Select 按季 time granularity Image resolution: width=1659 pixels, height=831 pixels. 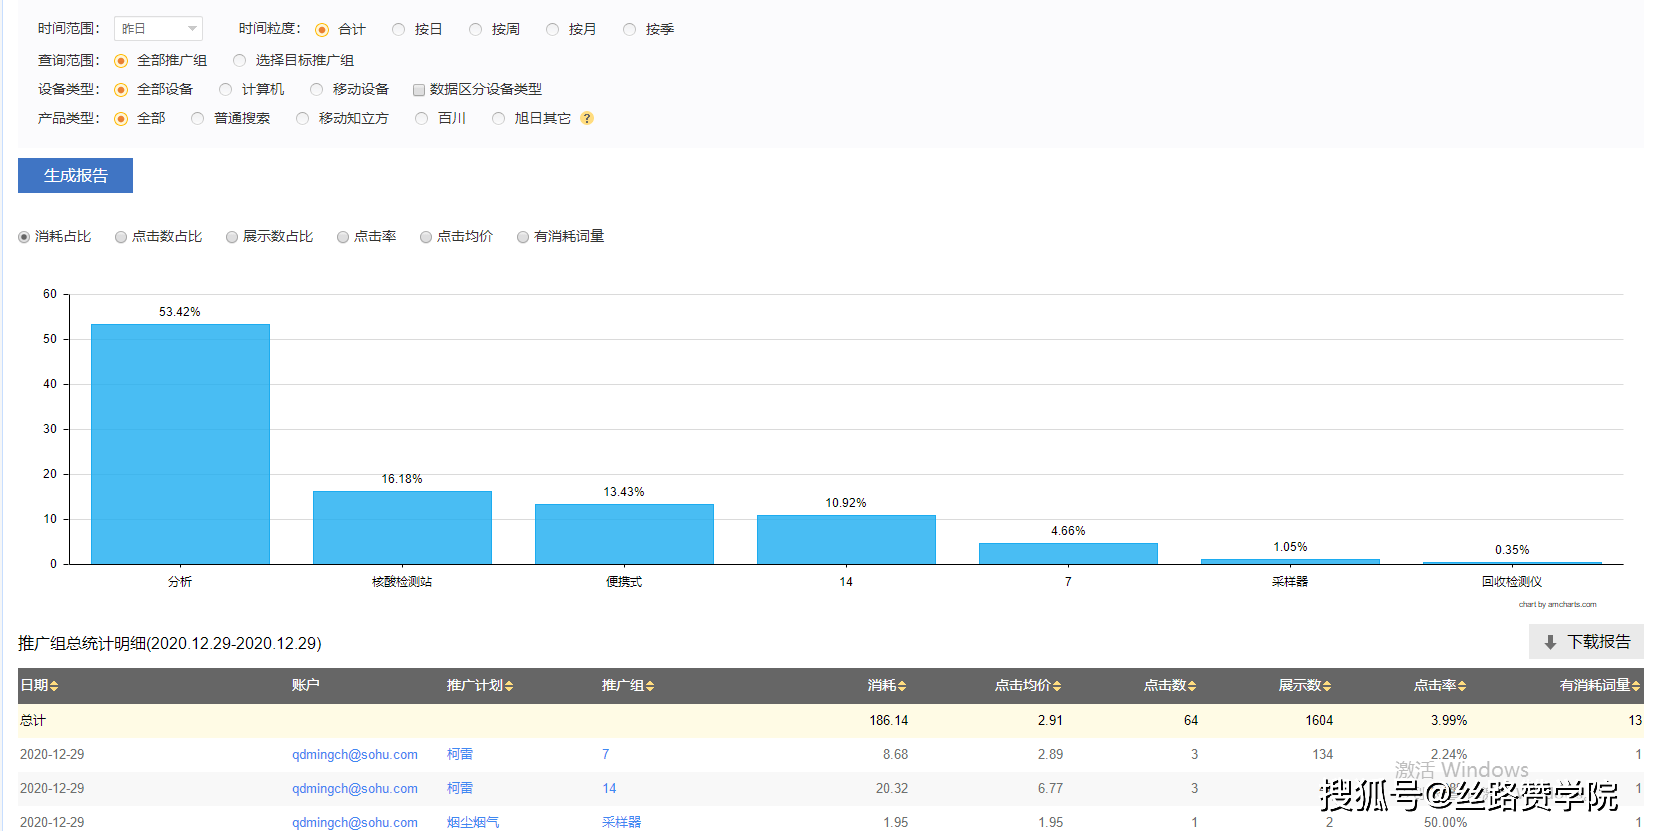(629, 30)
